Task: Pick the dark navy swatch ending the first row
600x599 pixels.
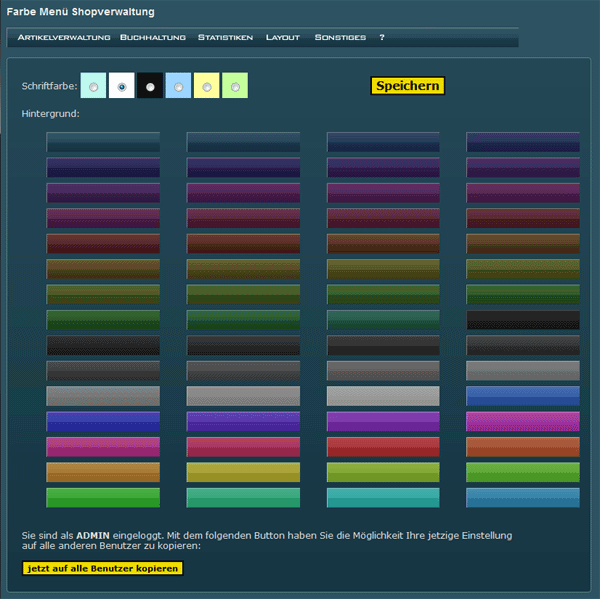Action: [523, 142]
